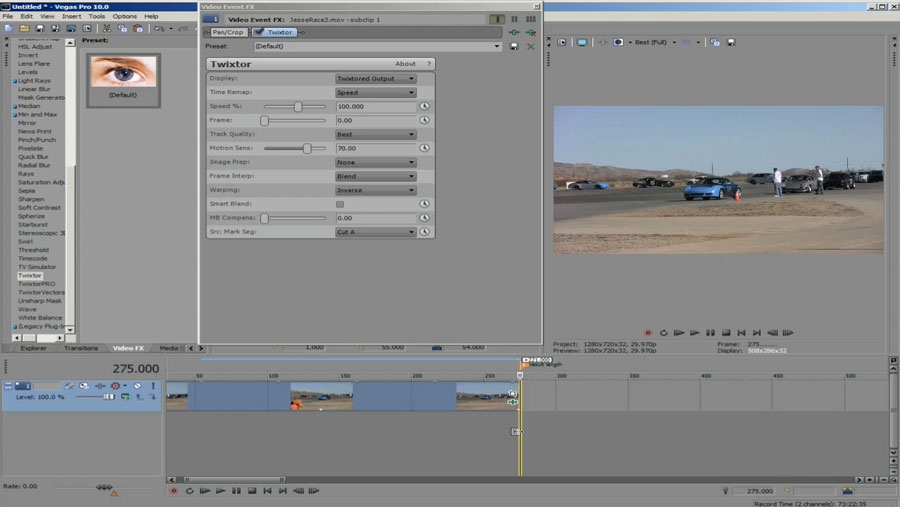Click the Twixtor About link
Viewport: 900px width, 507px height.
click(405, 64)
